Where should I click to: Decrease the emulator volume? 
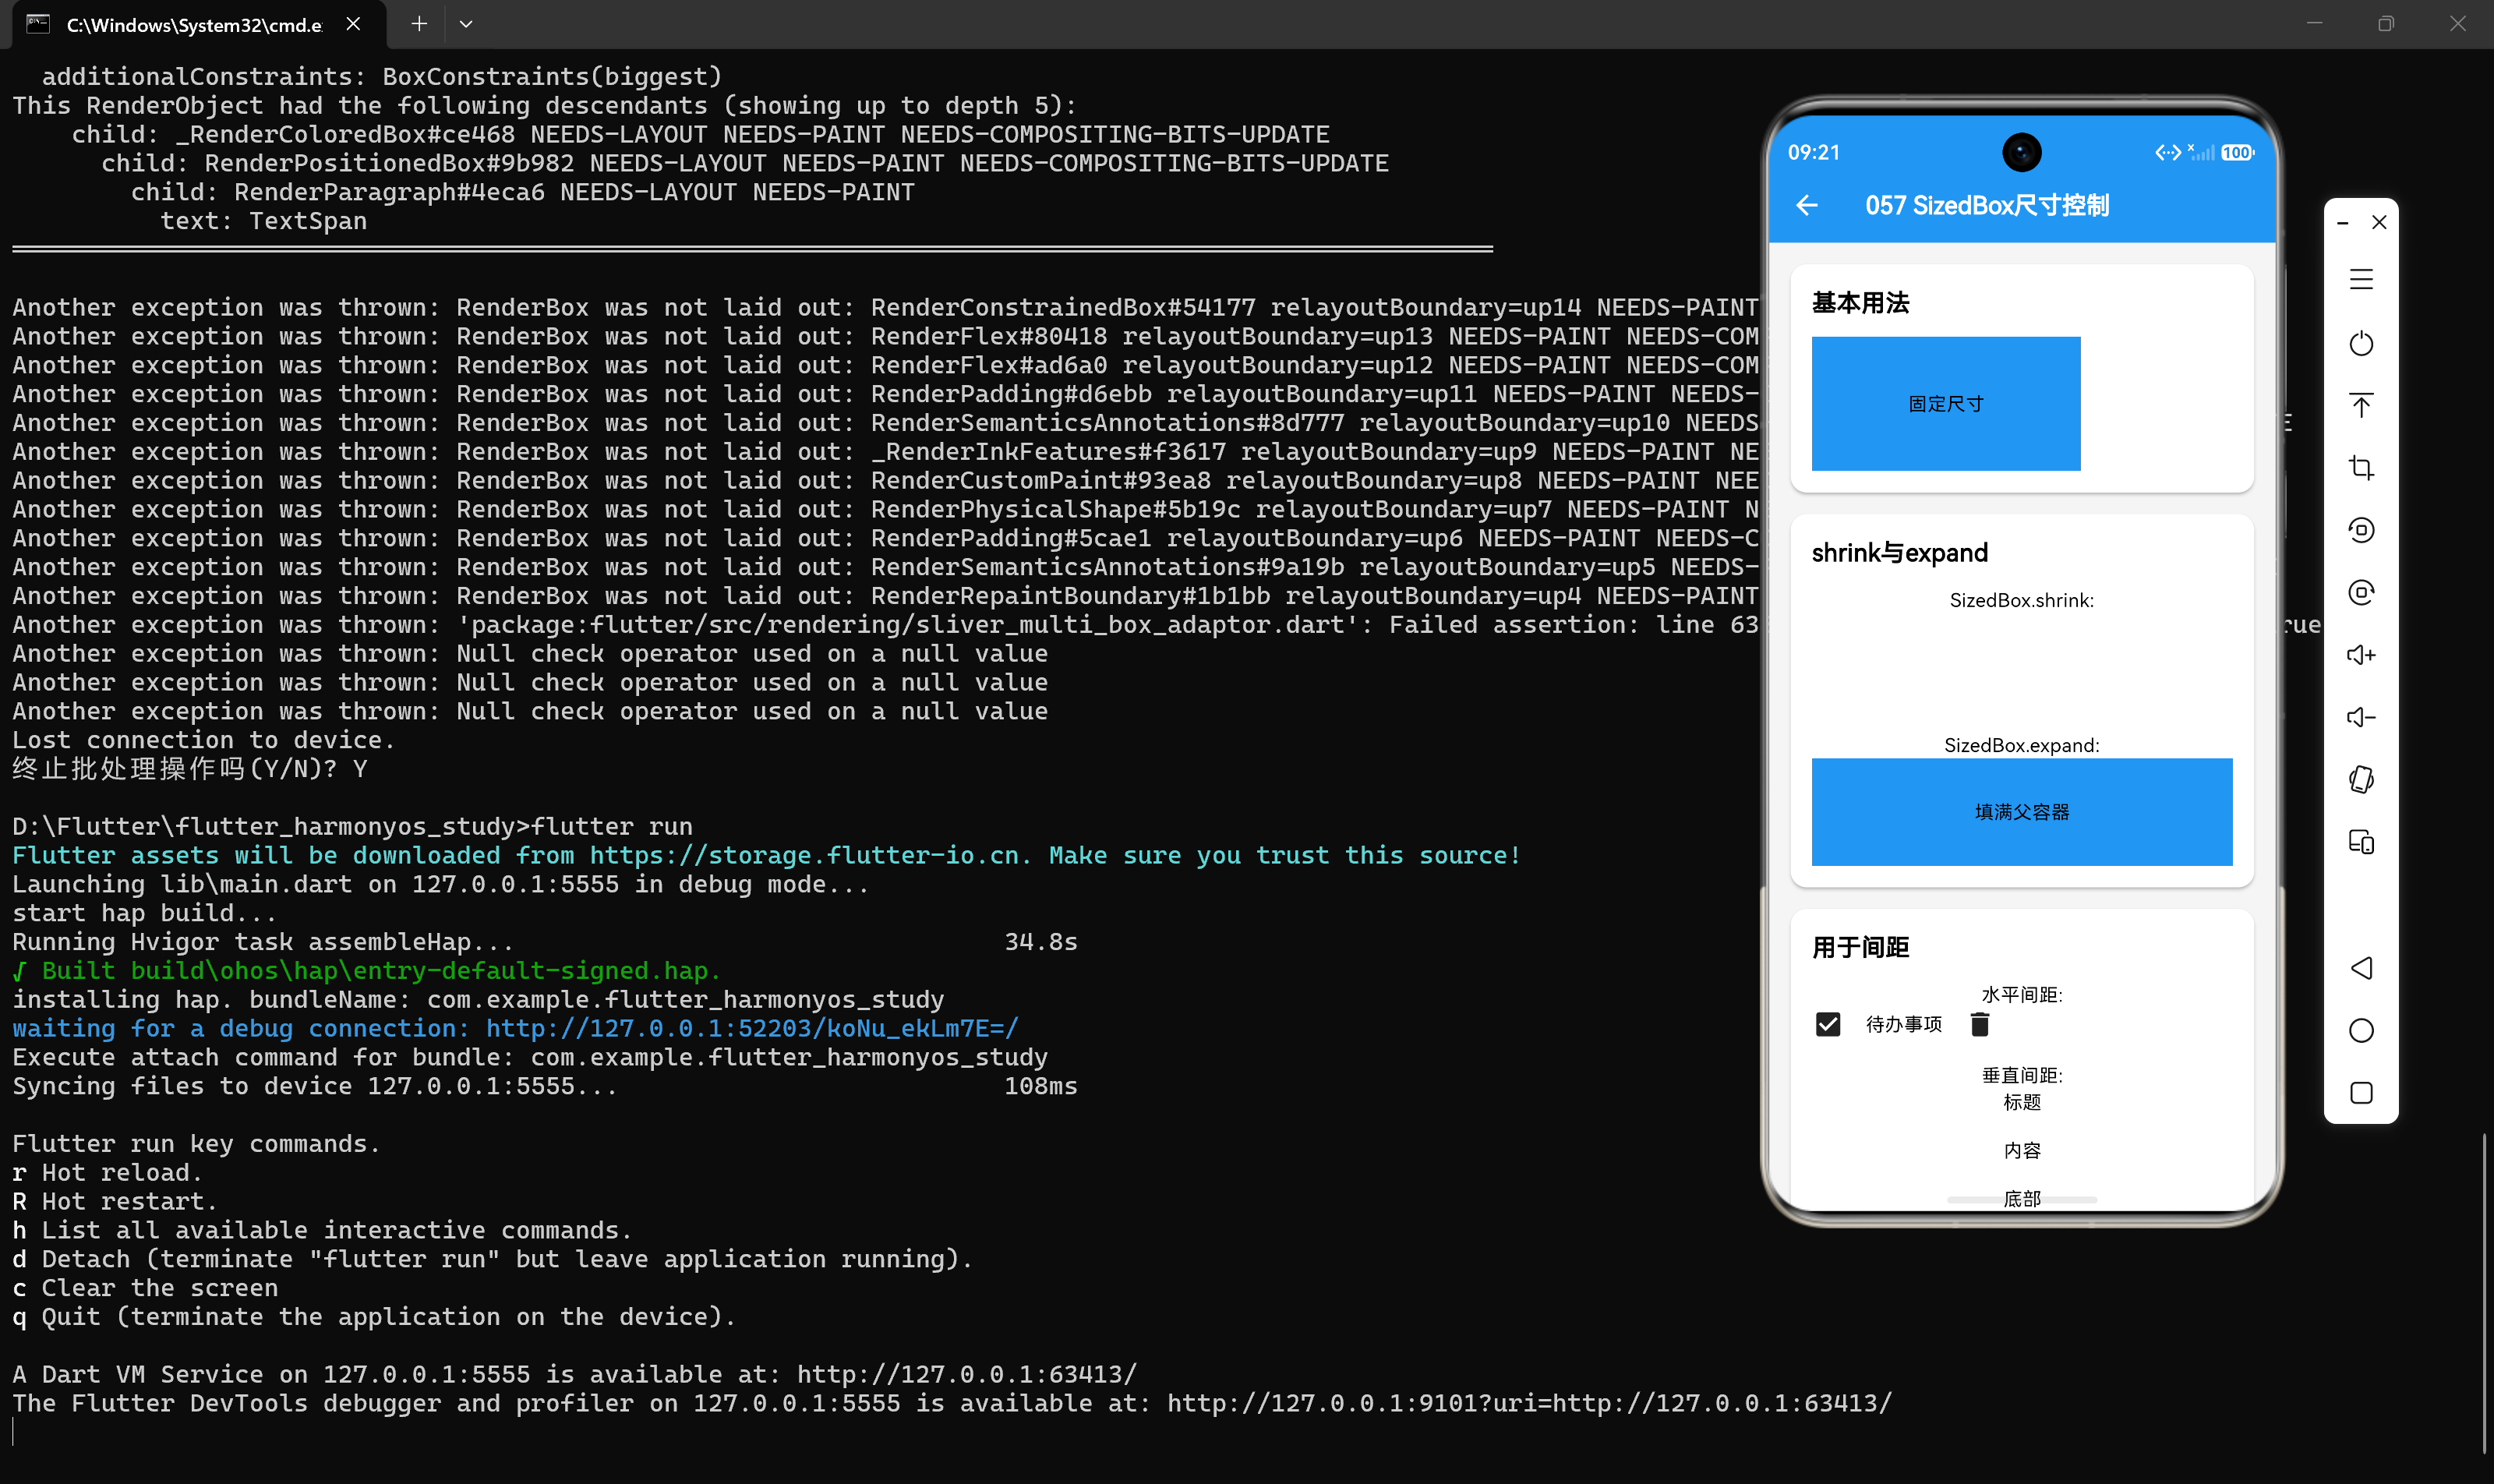pos(2361,717)
